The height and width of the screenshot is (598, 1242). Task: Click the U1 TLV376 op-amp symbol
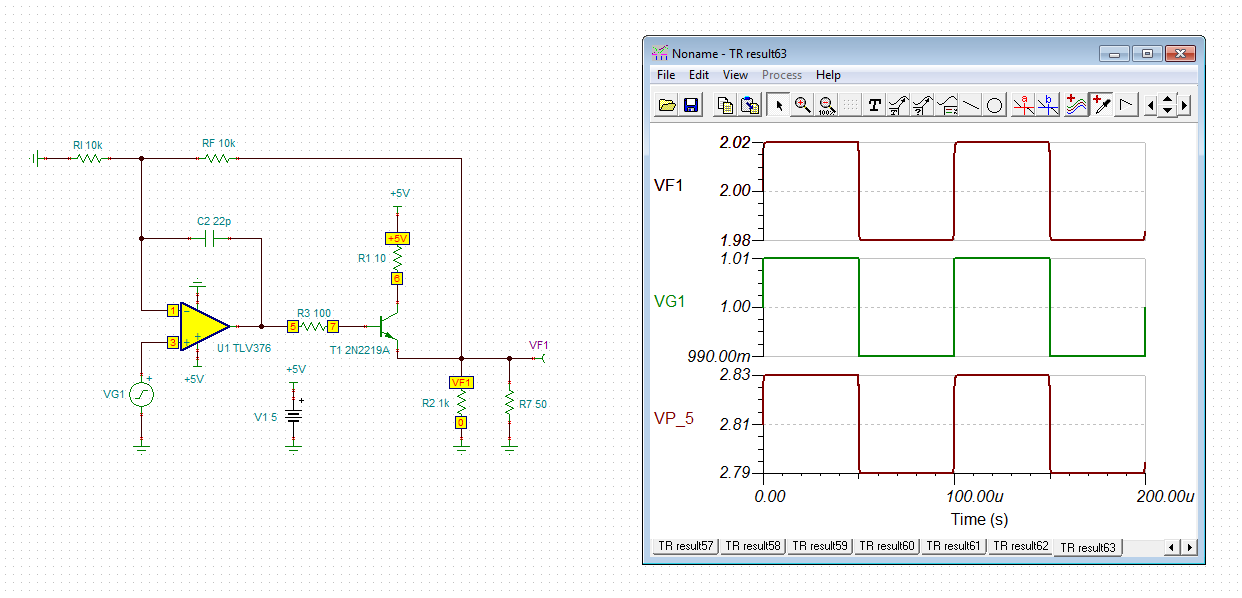204,325
